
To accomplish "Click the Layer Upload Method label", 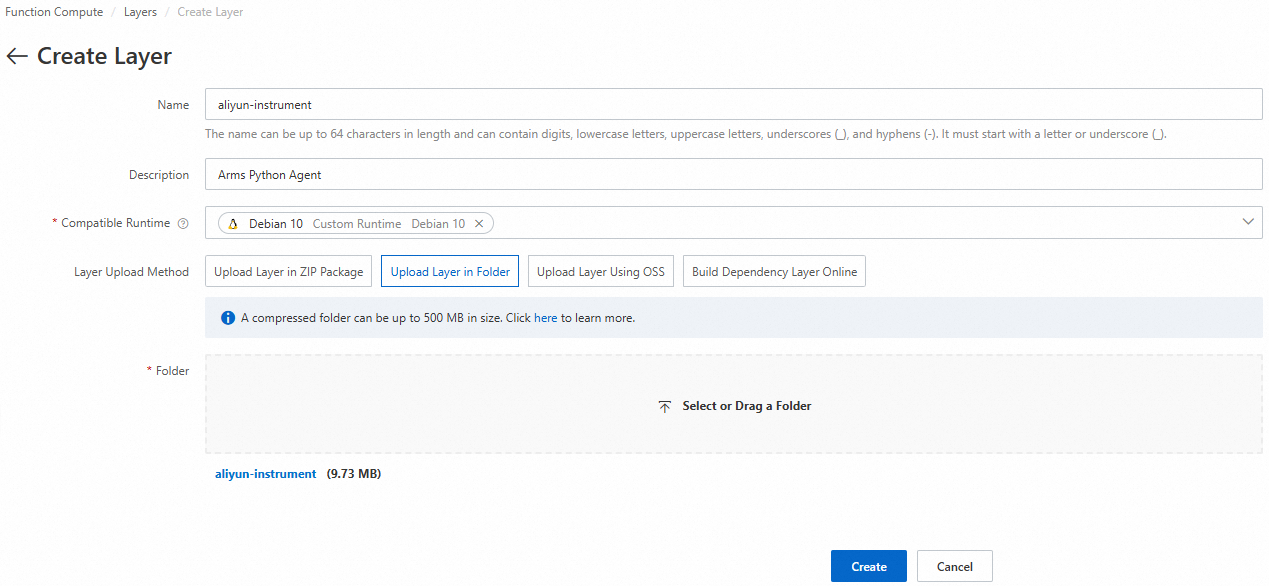I will (x=131, y=272).
